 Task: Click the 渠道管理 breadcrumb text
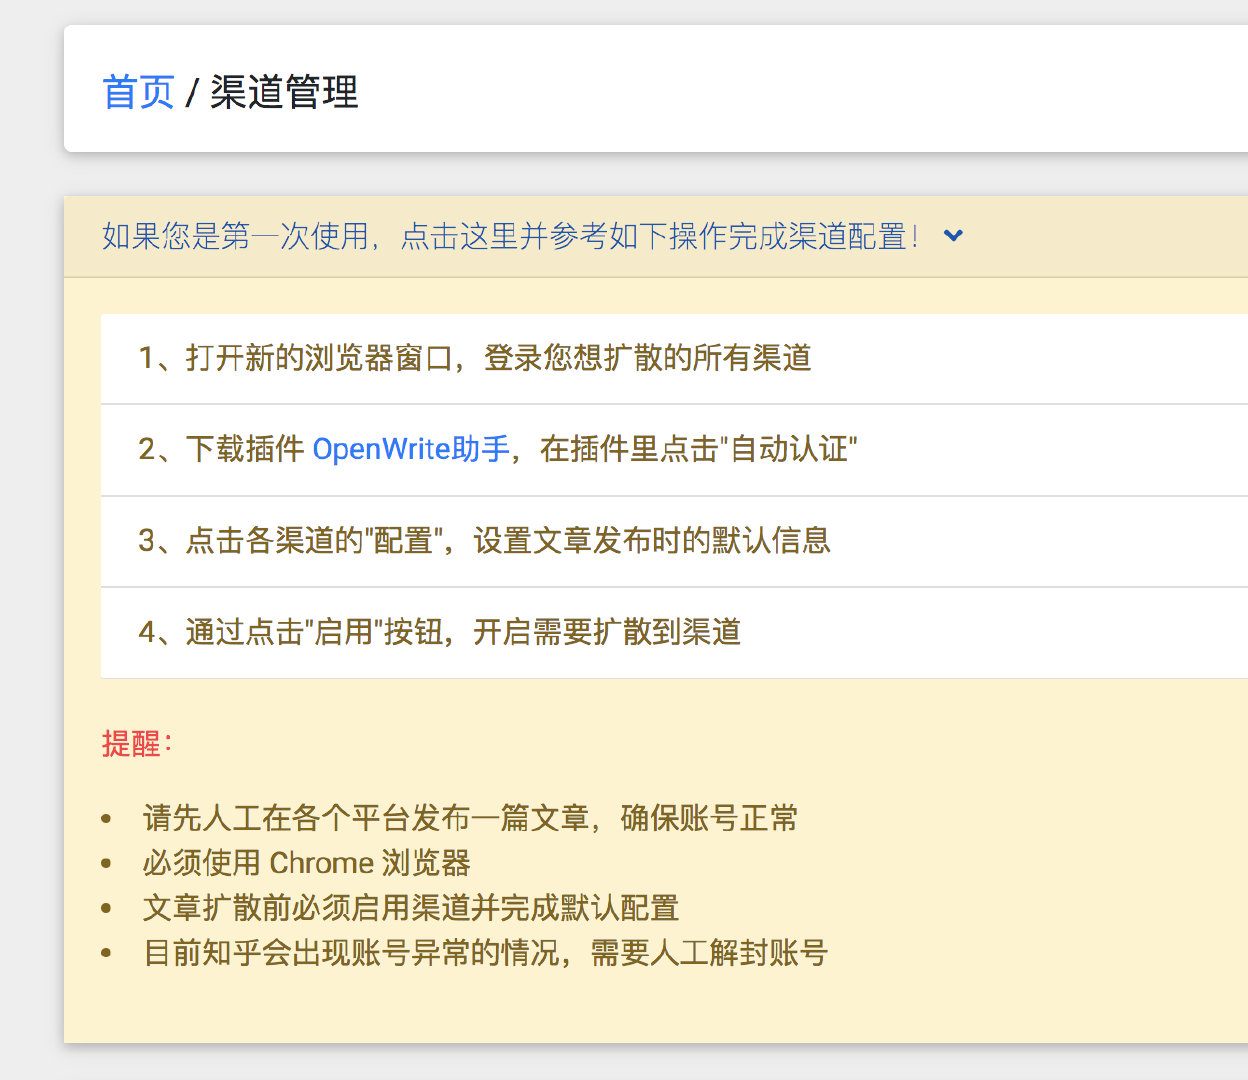pyautogui.click(x=283, y=92)
